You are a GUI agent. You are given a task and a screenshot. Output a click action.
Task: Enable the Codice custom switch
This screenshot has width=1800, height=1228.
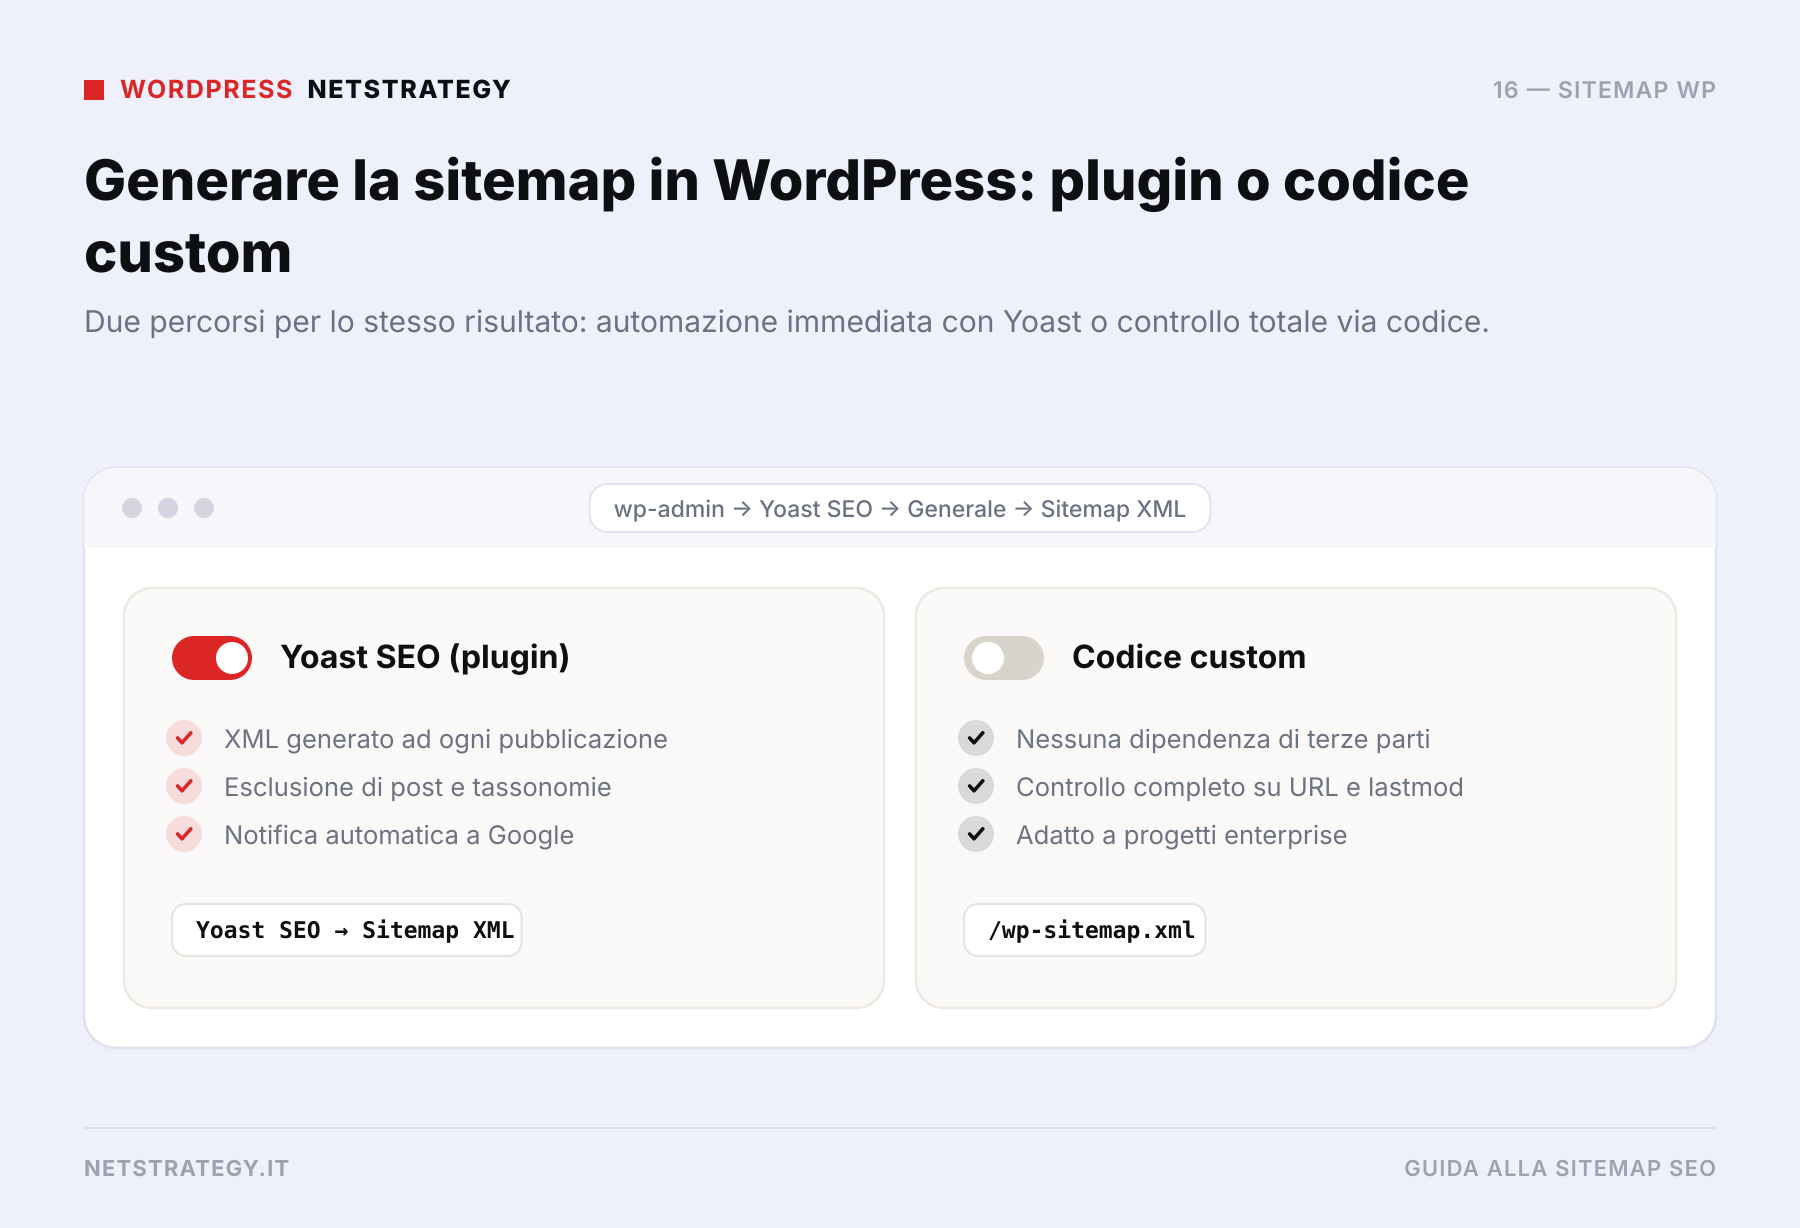(x=1003, y=658)
